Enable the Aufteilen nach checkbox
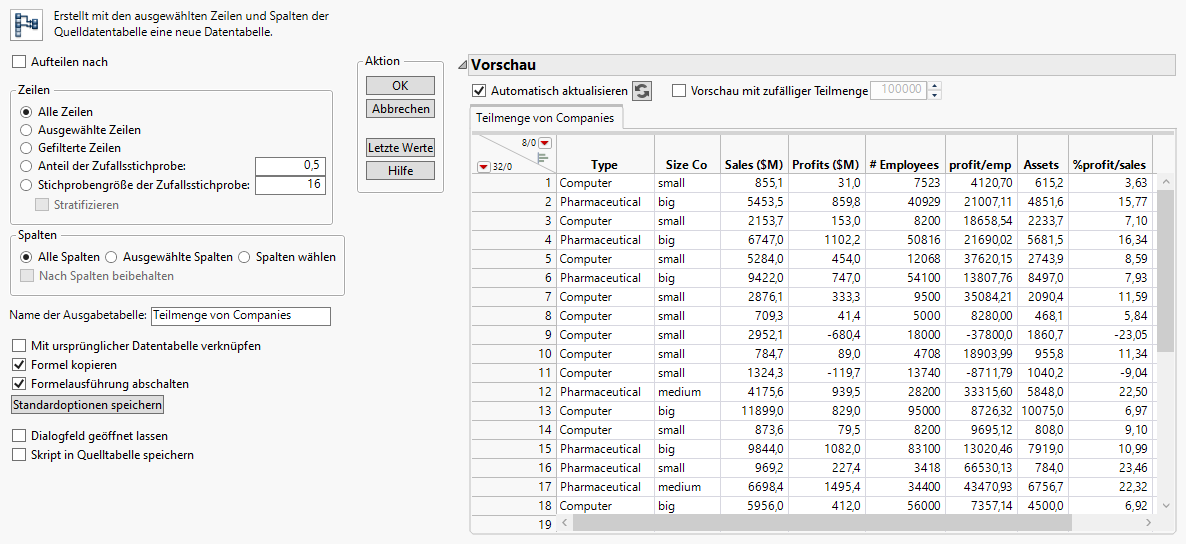This screenshot has width=1186, height=544. 20,62
